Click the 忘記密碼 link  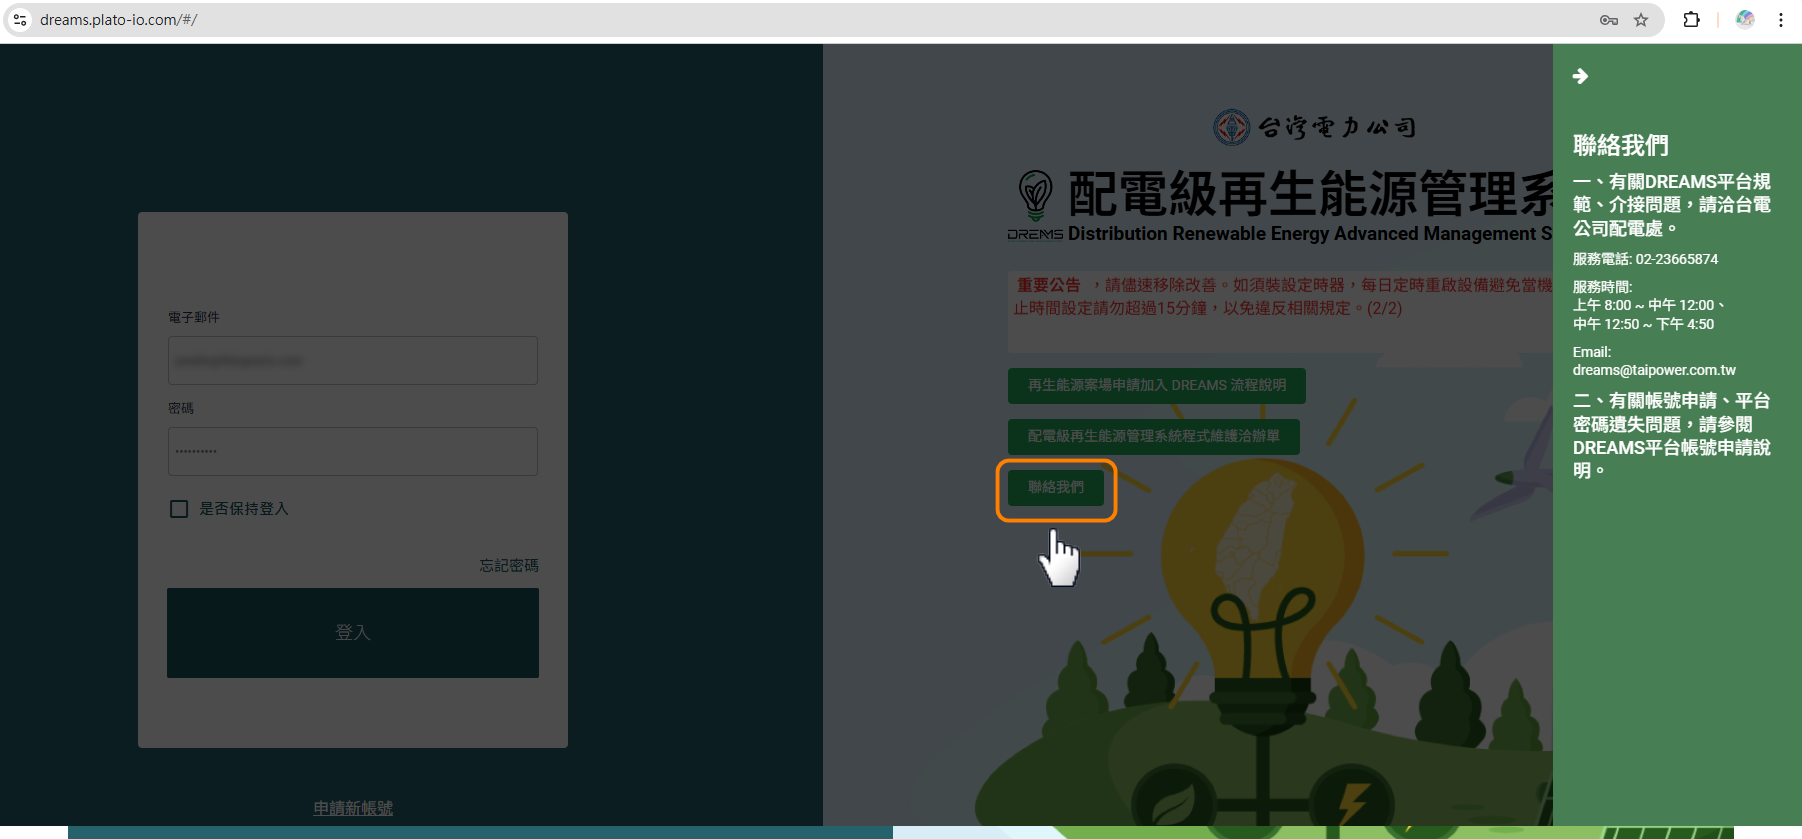pyautogui.click(x=509, y=565)
